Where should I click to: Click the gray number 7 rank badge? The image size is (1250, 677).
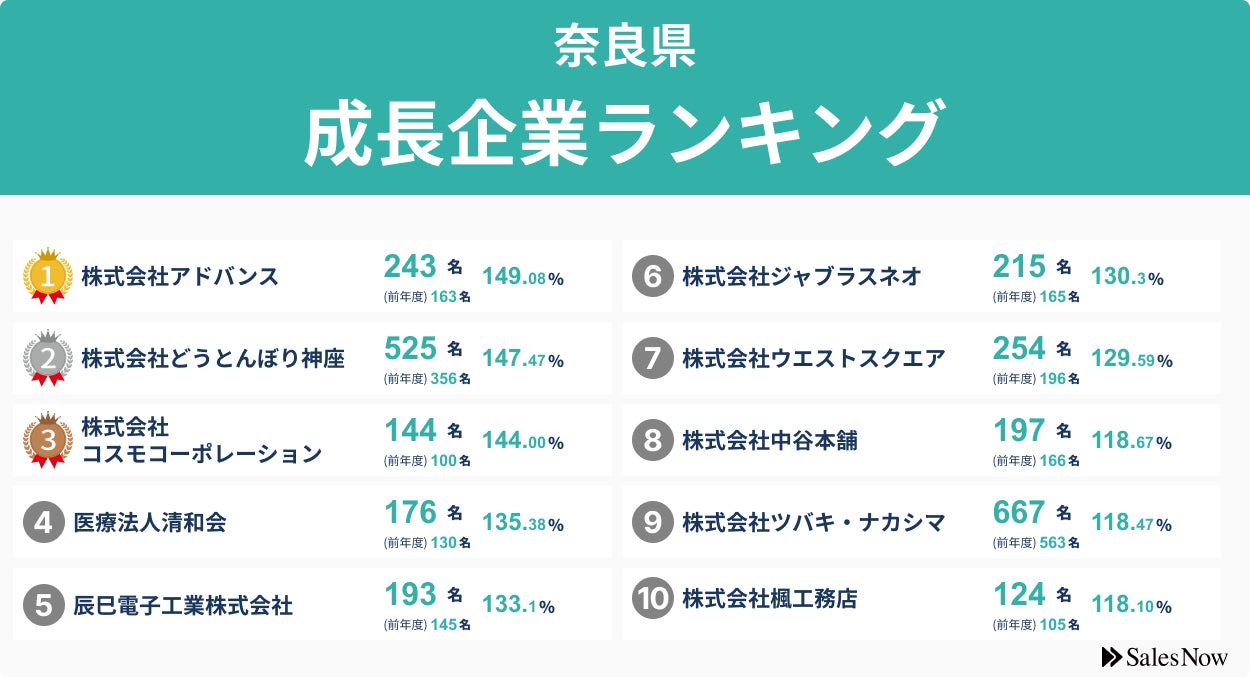tap(653, 358)
